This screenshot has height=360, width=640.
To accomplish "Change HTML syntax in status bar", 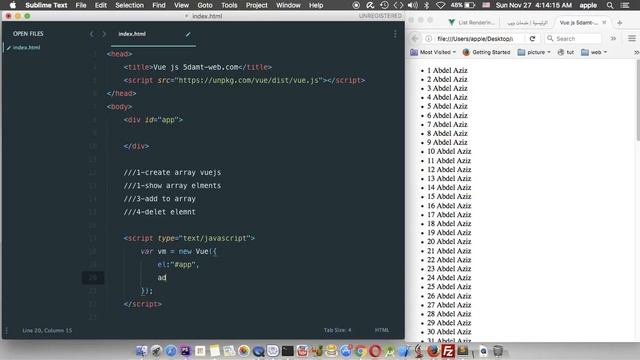I will pos(382,330).
